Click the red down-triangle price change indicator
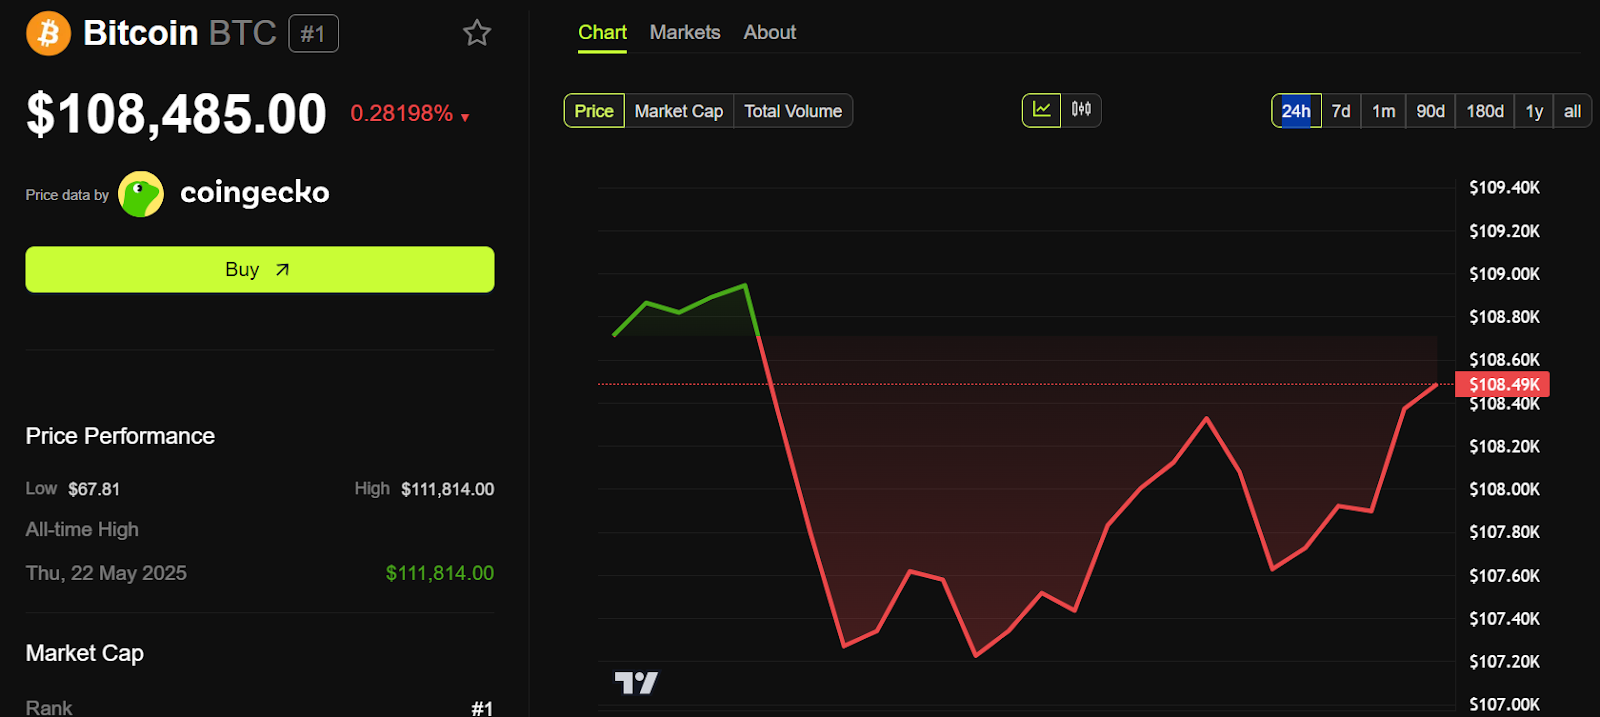Viewport: 1600px width, 717px height. 465,117
